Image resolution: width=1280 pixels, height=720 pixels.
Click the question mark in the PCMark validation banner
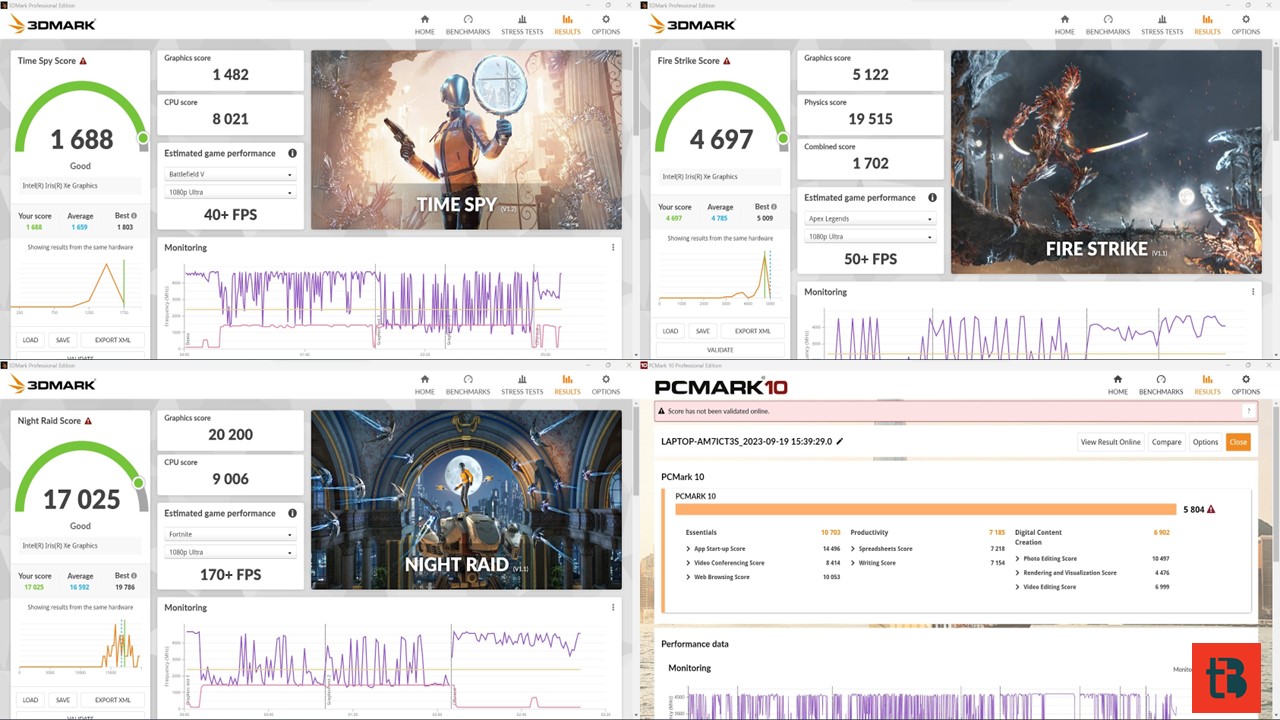pos(1248,411)
